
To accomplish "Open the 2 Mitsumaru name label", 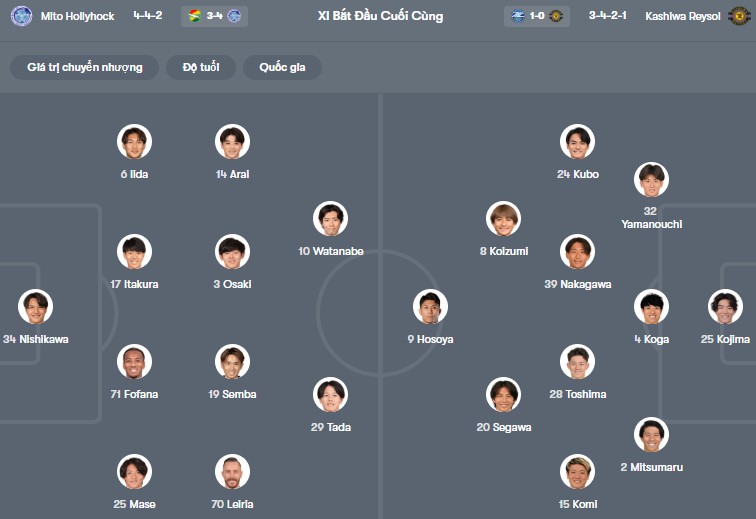I will tap(651, 467).
